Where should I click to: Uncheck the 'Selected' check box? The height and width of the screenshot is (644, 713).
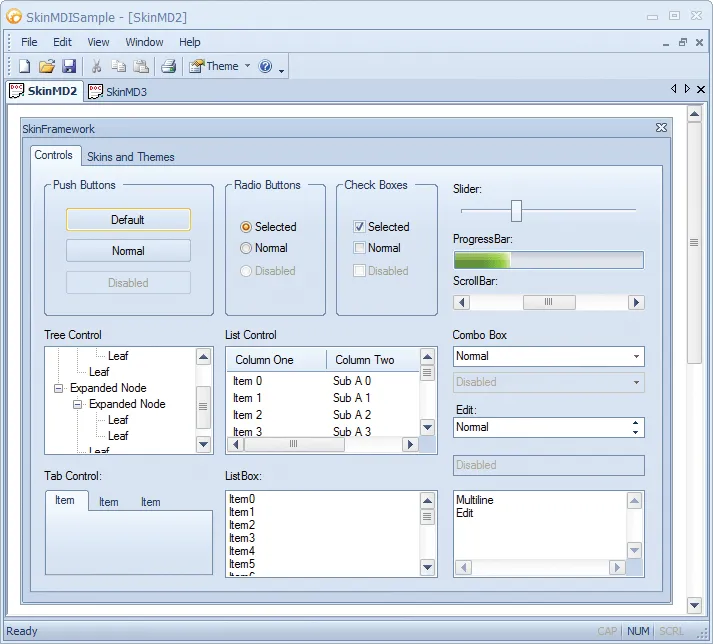click(359, 226)
